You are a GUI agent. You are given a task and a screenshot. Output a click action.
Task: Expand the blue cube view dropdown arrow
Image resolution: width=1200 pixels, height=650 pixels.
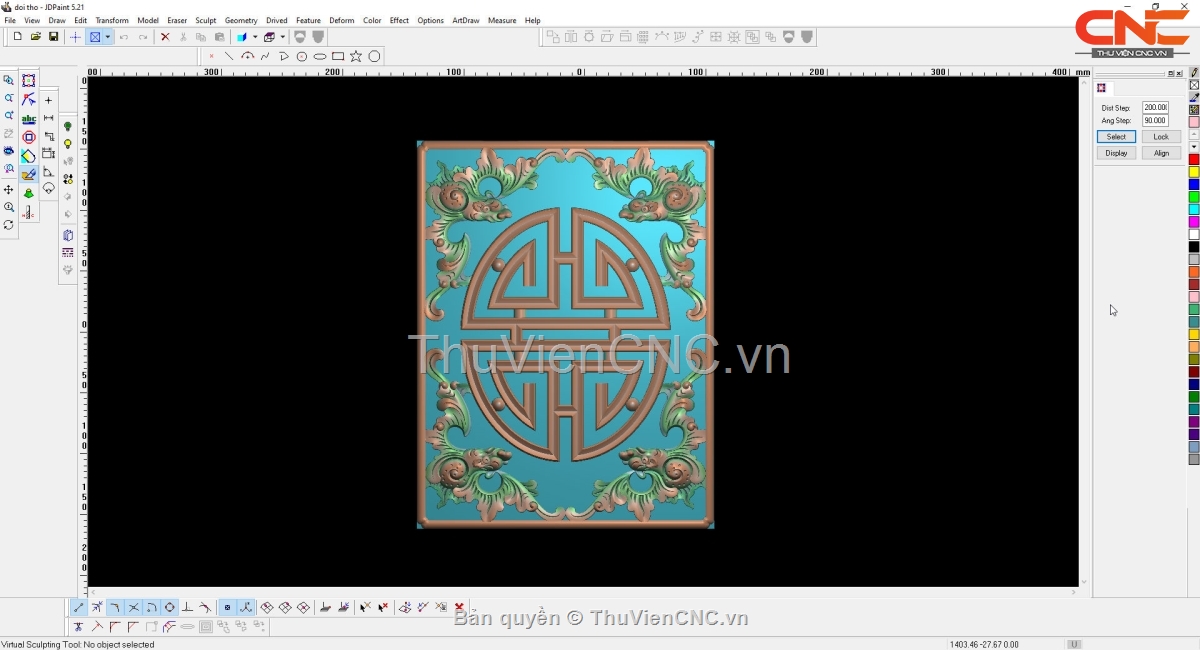(255, 37)
